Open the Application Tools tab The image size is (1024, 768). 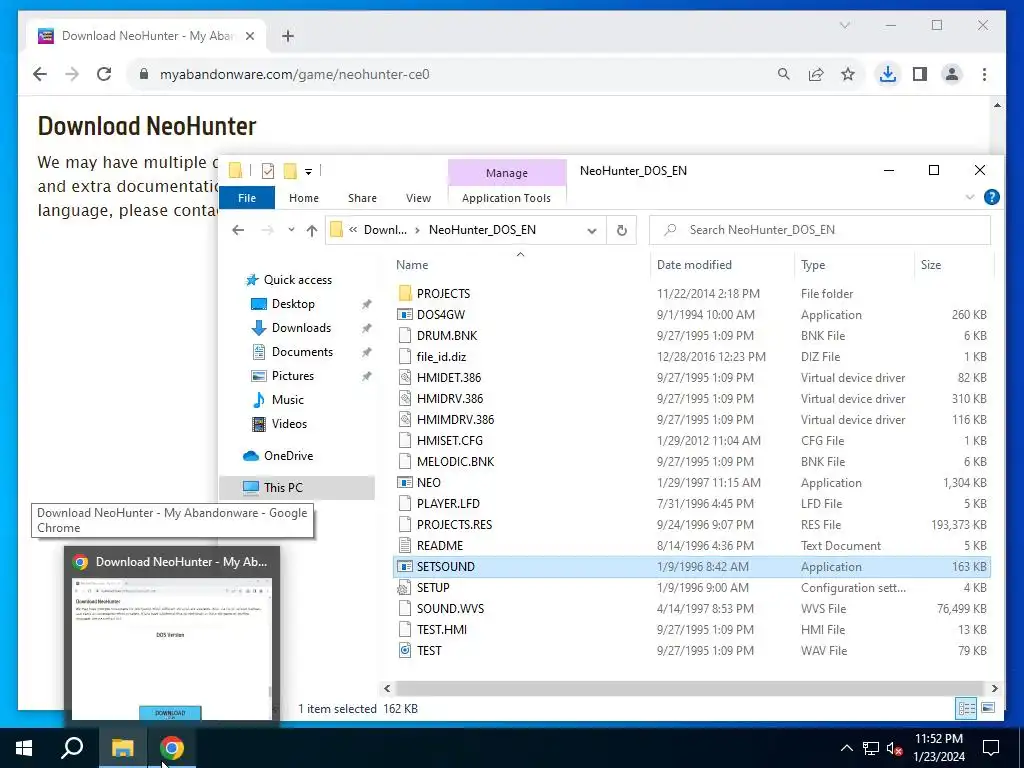click(506, 198)
